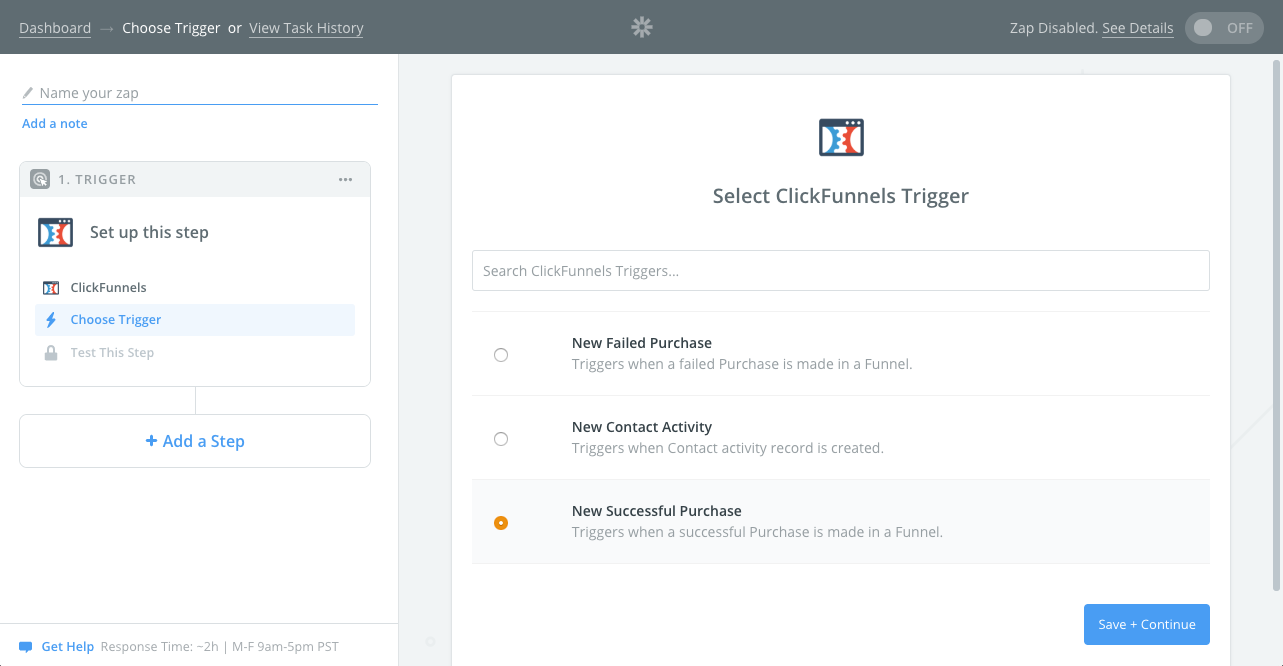This screenshot has height=666, width=1283.
Task: Select the Test This Step item
Action: (195, 353)
